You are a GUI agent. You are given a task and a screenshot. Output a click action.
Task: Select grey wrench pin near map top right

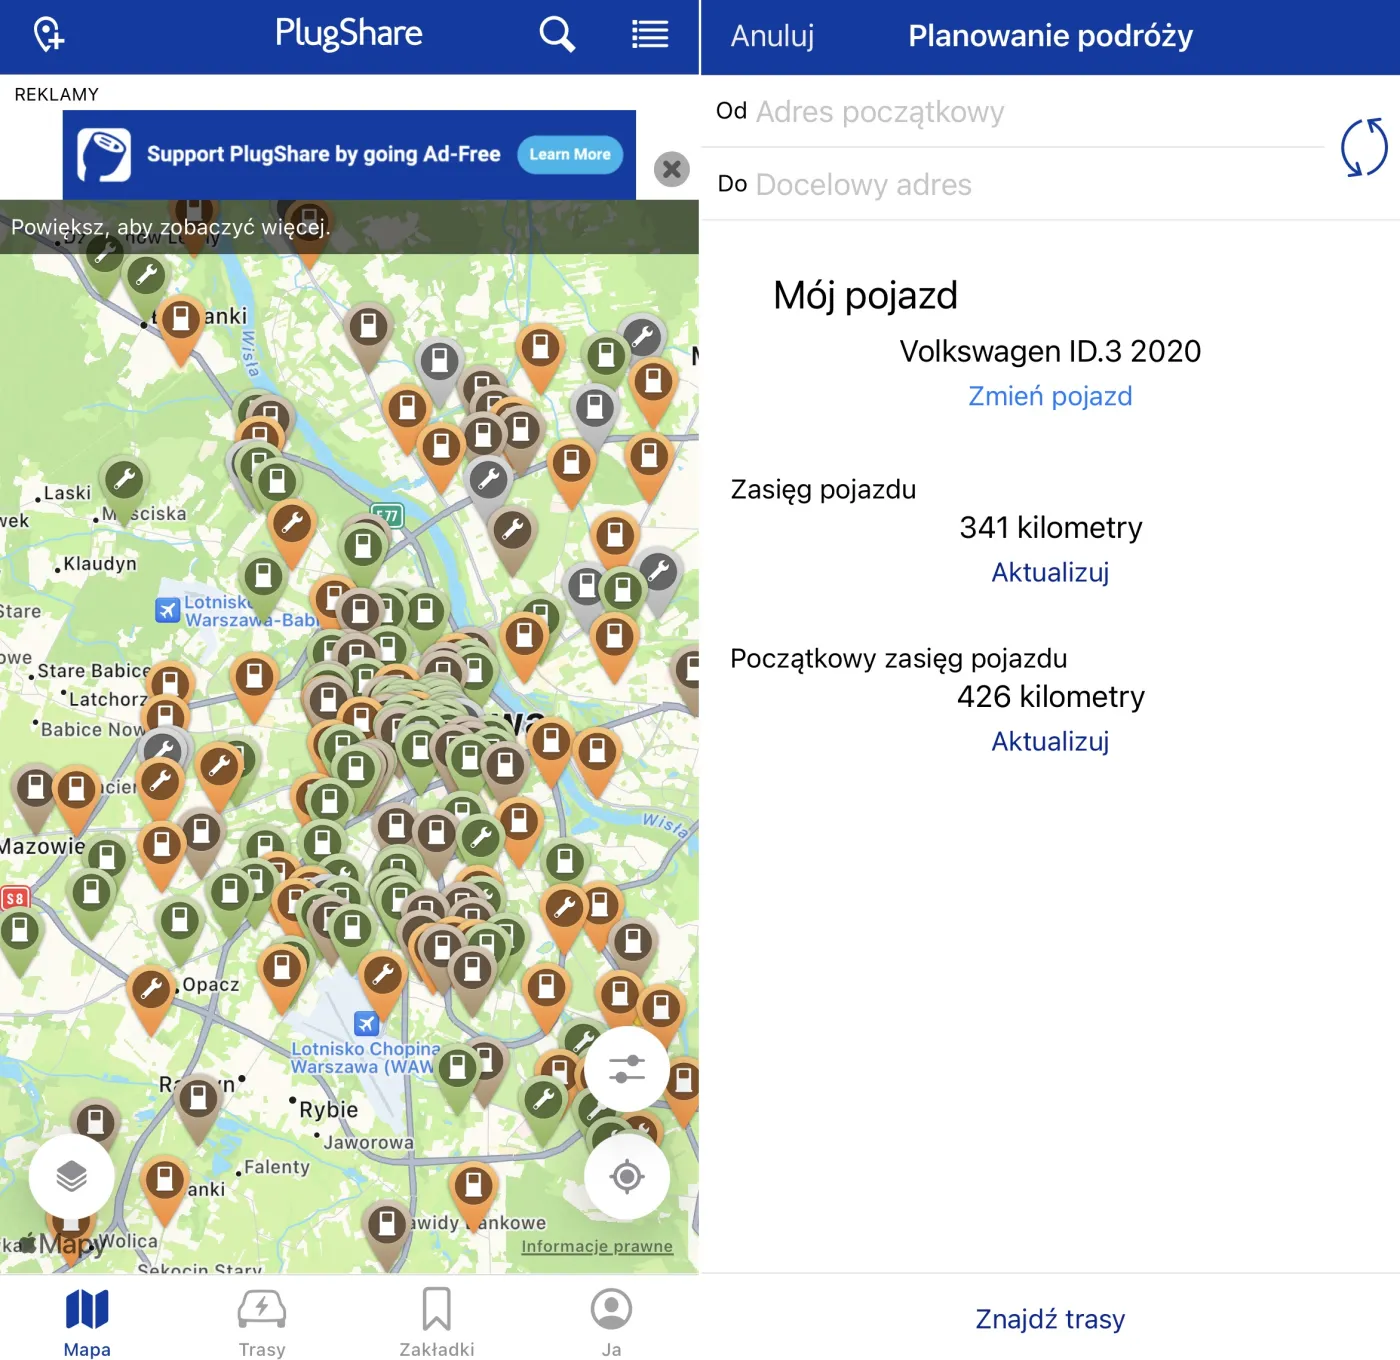pos(641,336)
